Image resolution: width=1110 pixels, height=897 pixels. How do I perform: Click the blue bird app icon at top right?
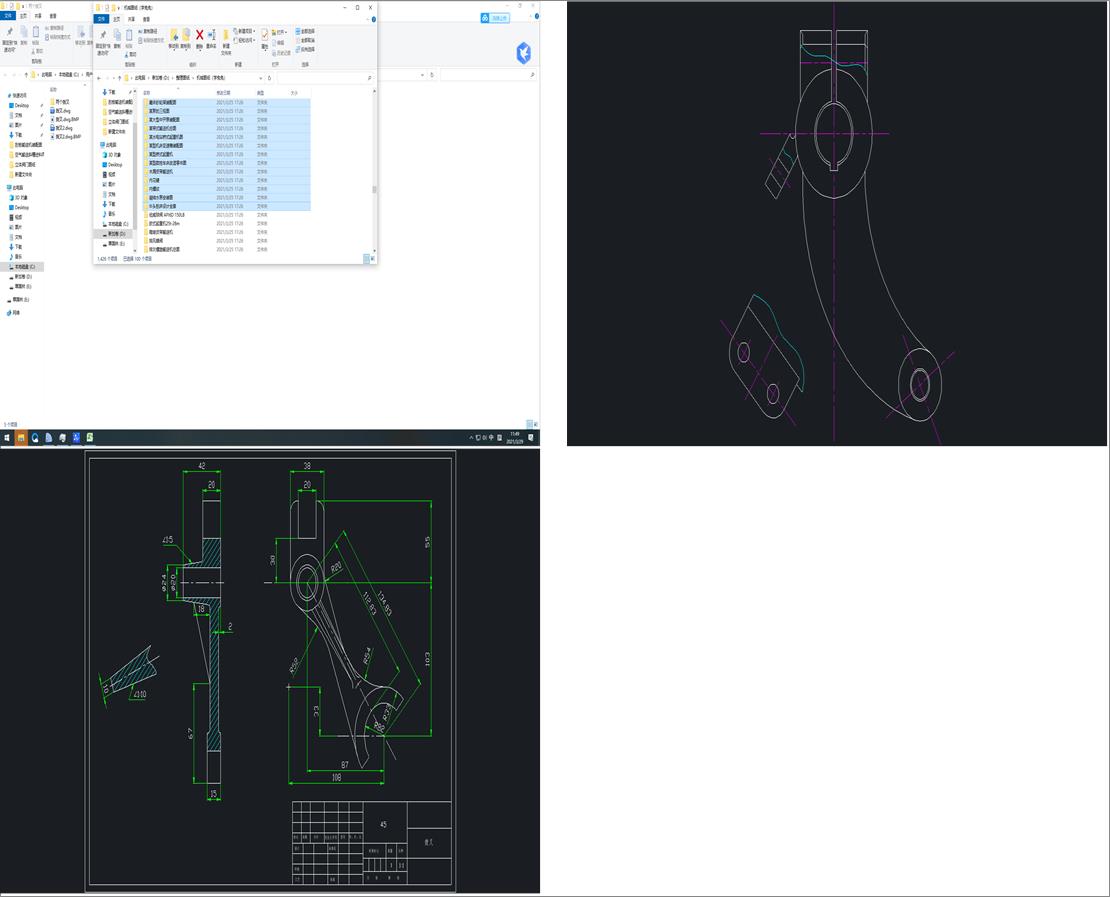(x=523, y=53)
